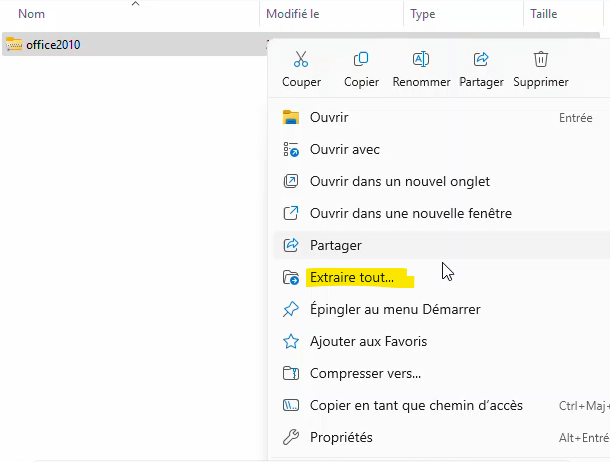The width and height of the screenshot is (610, 462).
Task: Click the zip icon beside Compresser vers
Action: (291, 373)
